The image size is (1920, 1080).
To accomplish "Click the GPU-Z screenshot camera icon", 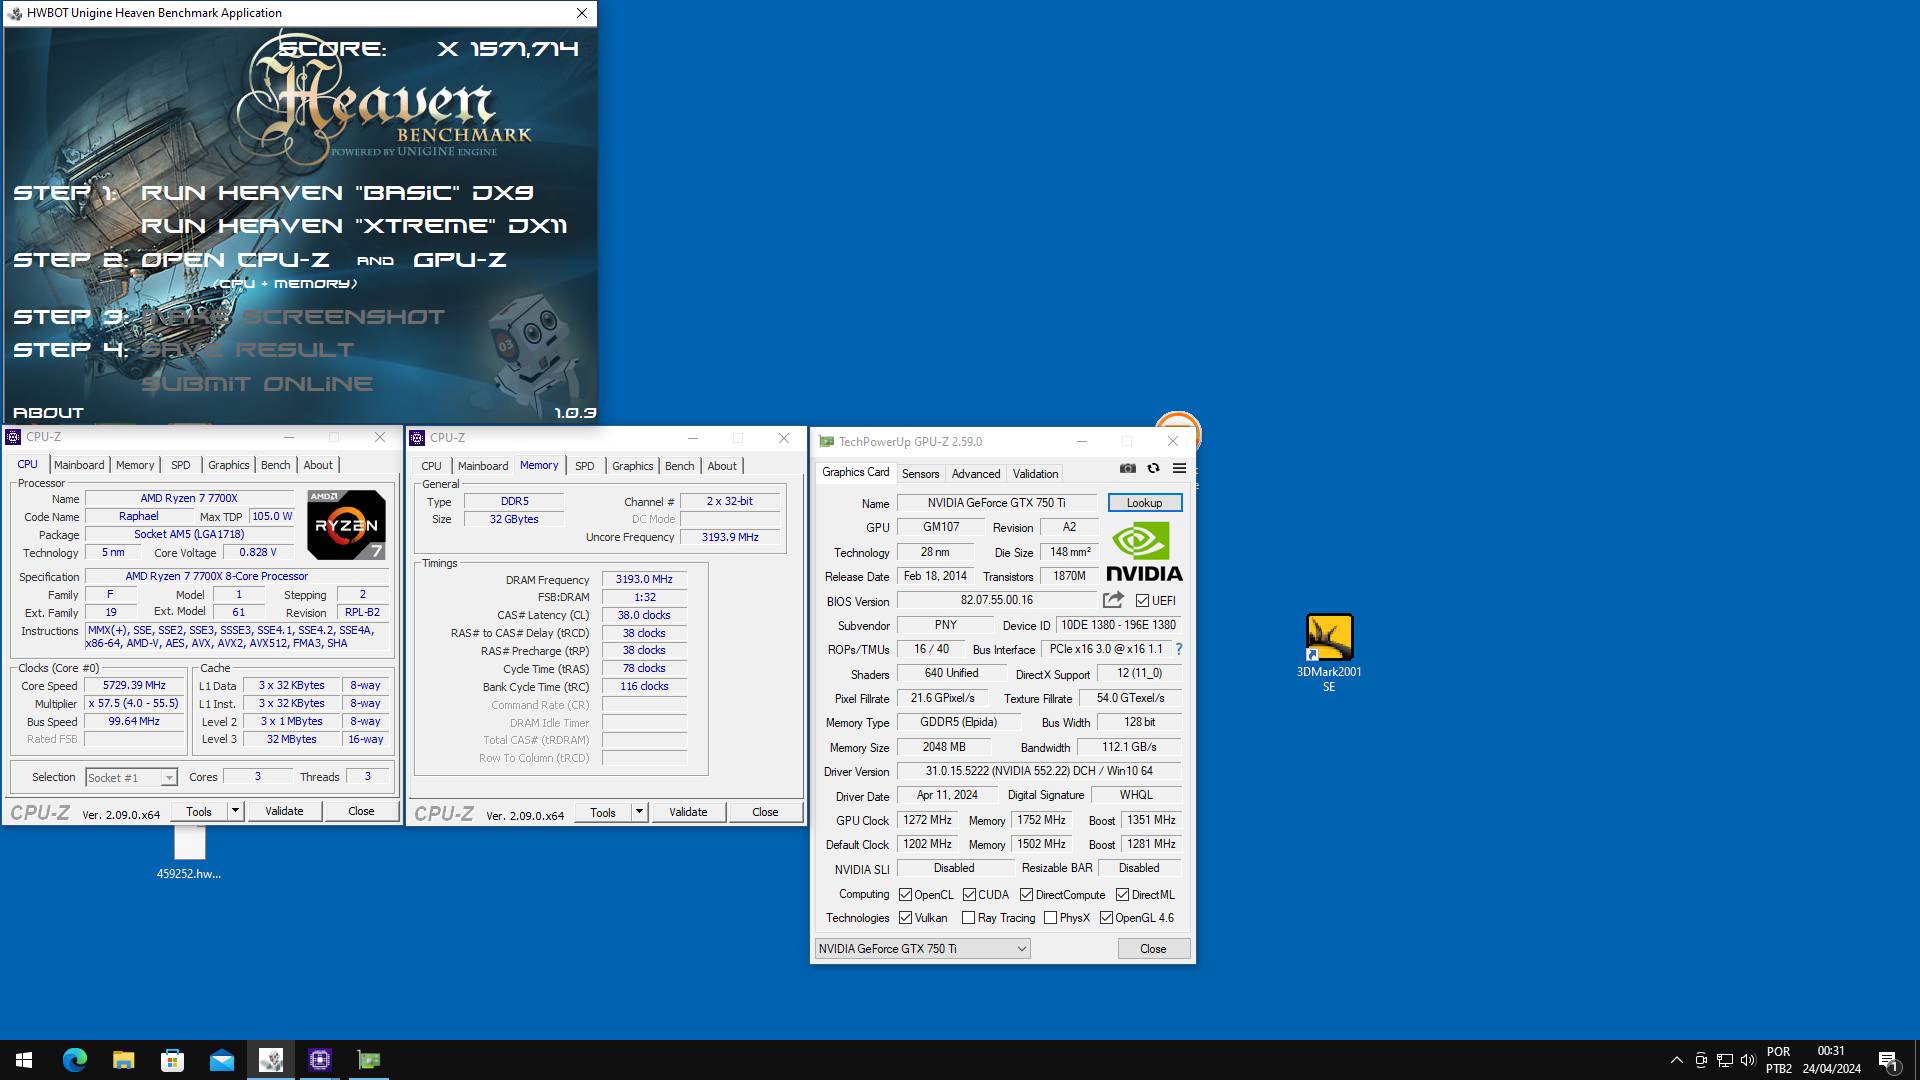I will (1128, 468).
